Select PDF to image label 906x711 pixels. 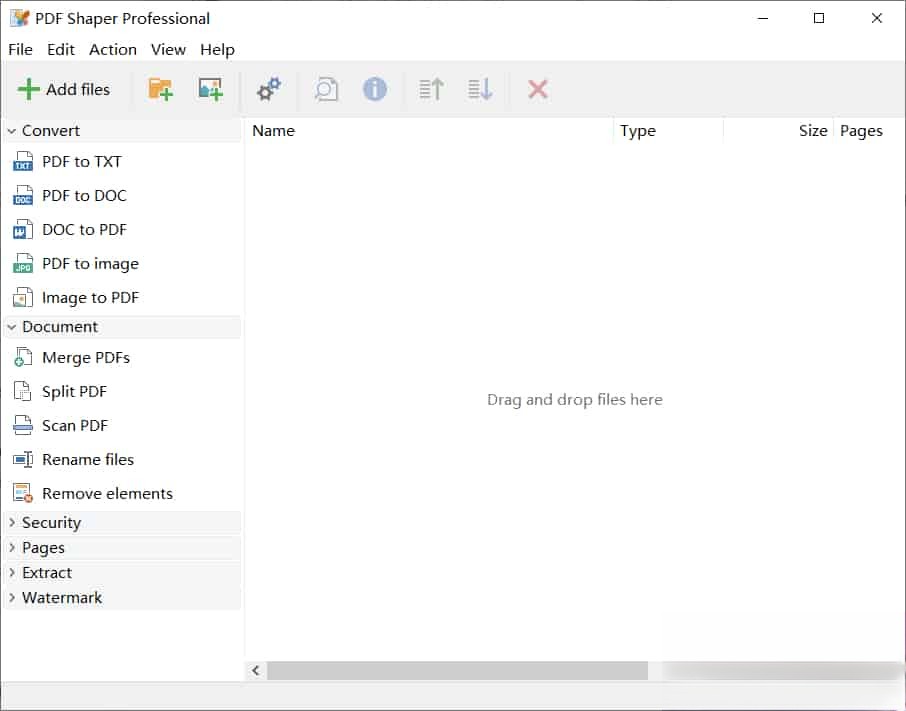(x=91, y=264)
